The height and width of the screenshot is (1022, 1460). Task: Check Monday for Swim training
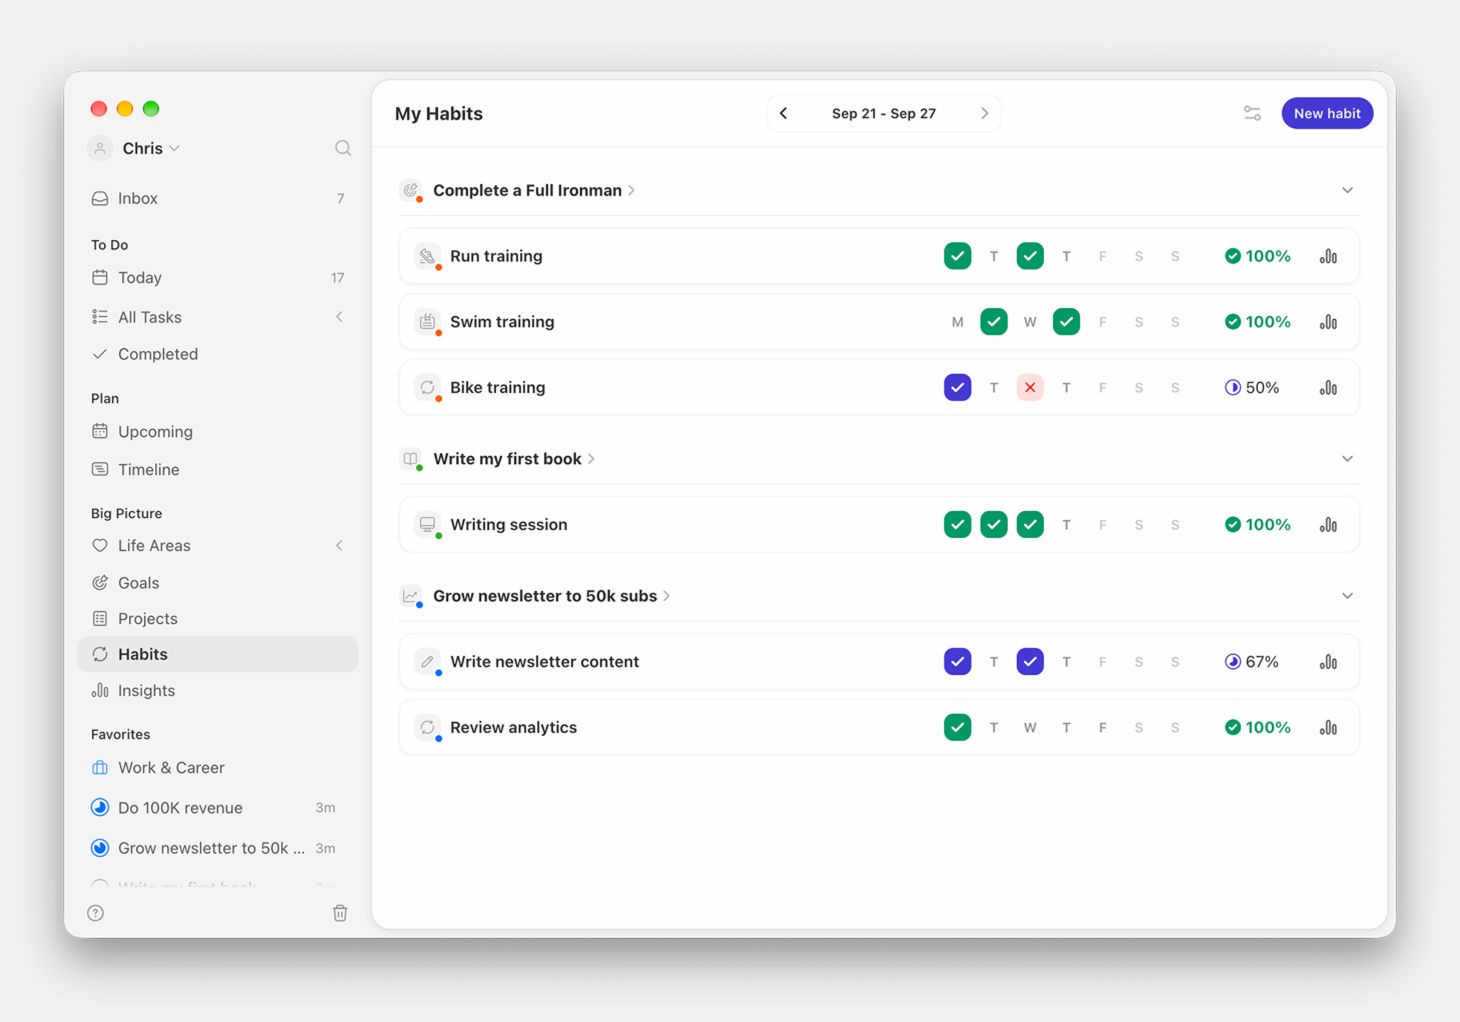tap(957, 322)
